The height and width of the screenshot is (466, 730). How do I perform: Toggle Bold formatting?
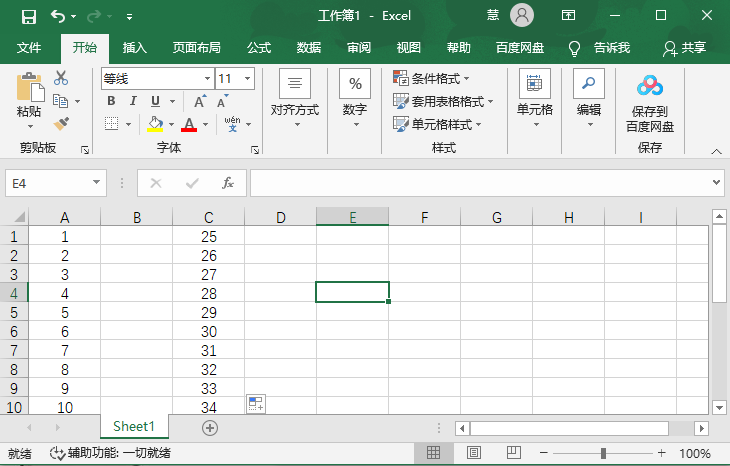pos(111,101)
